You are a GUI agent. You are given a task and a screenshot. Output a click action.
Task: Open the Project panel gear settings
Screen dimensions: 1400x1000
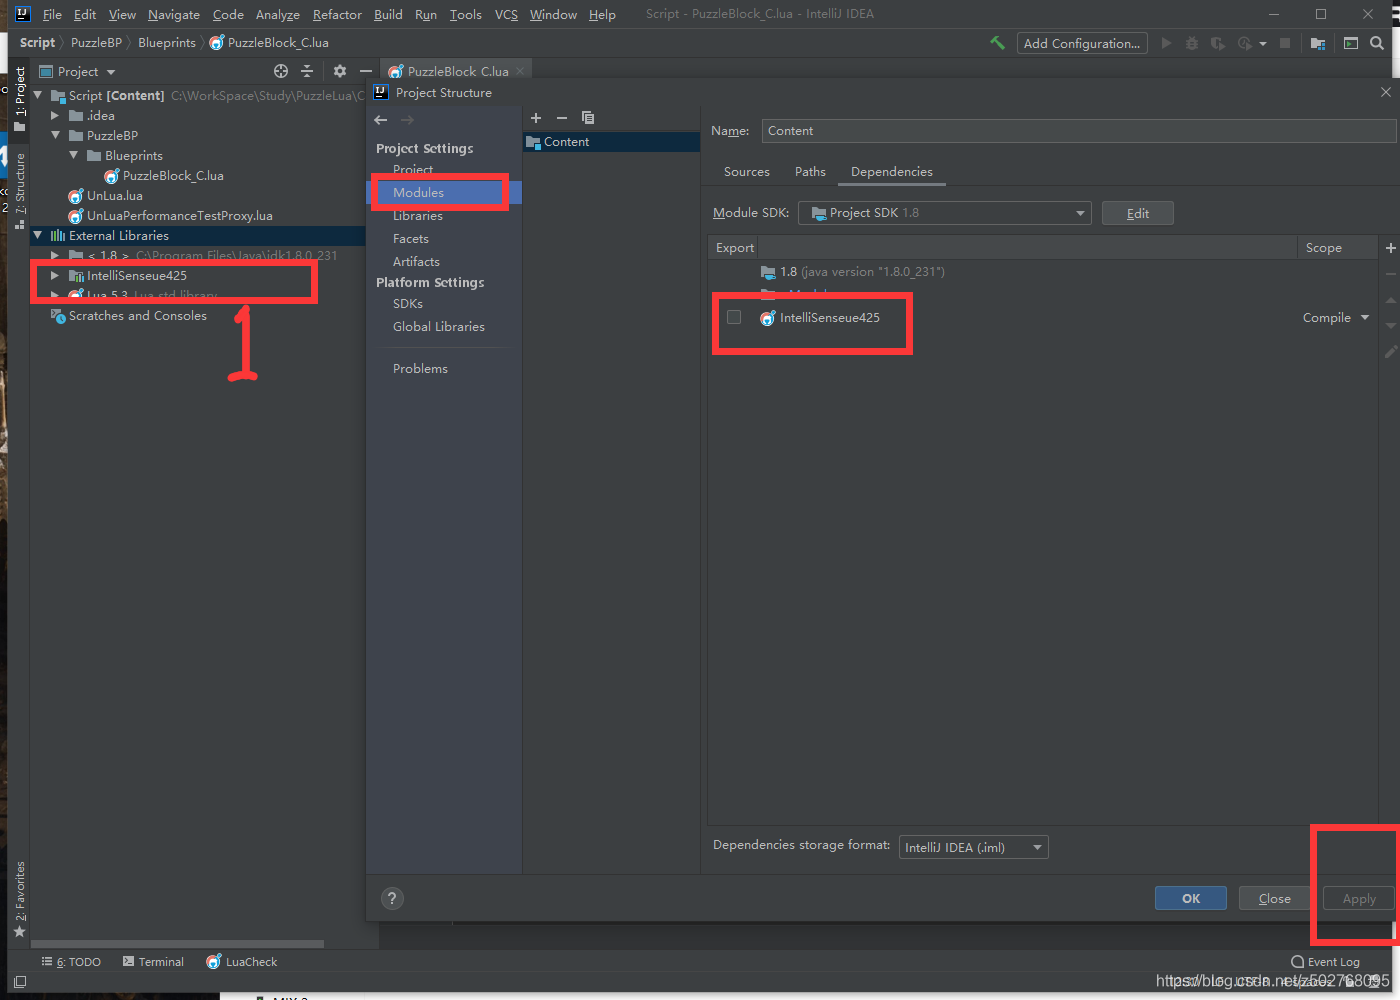(x=340, y=71)
